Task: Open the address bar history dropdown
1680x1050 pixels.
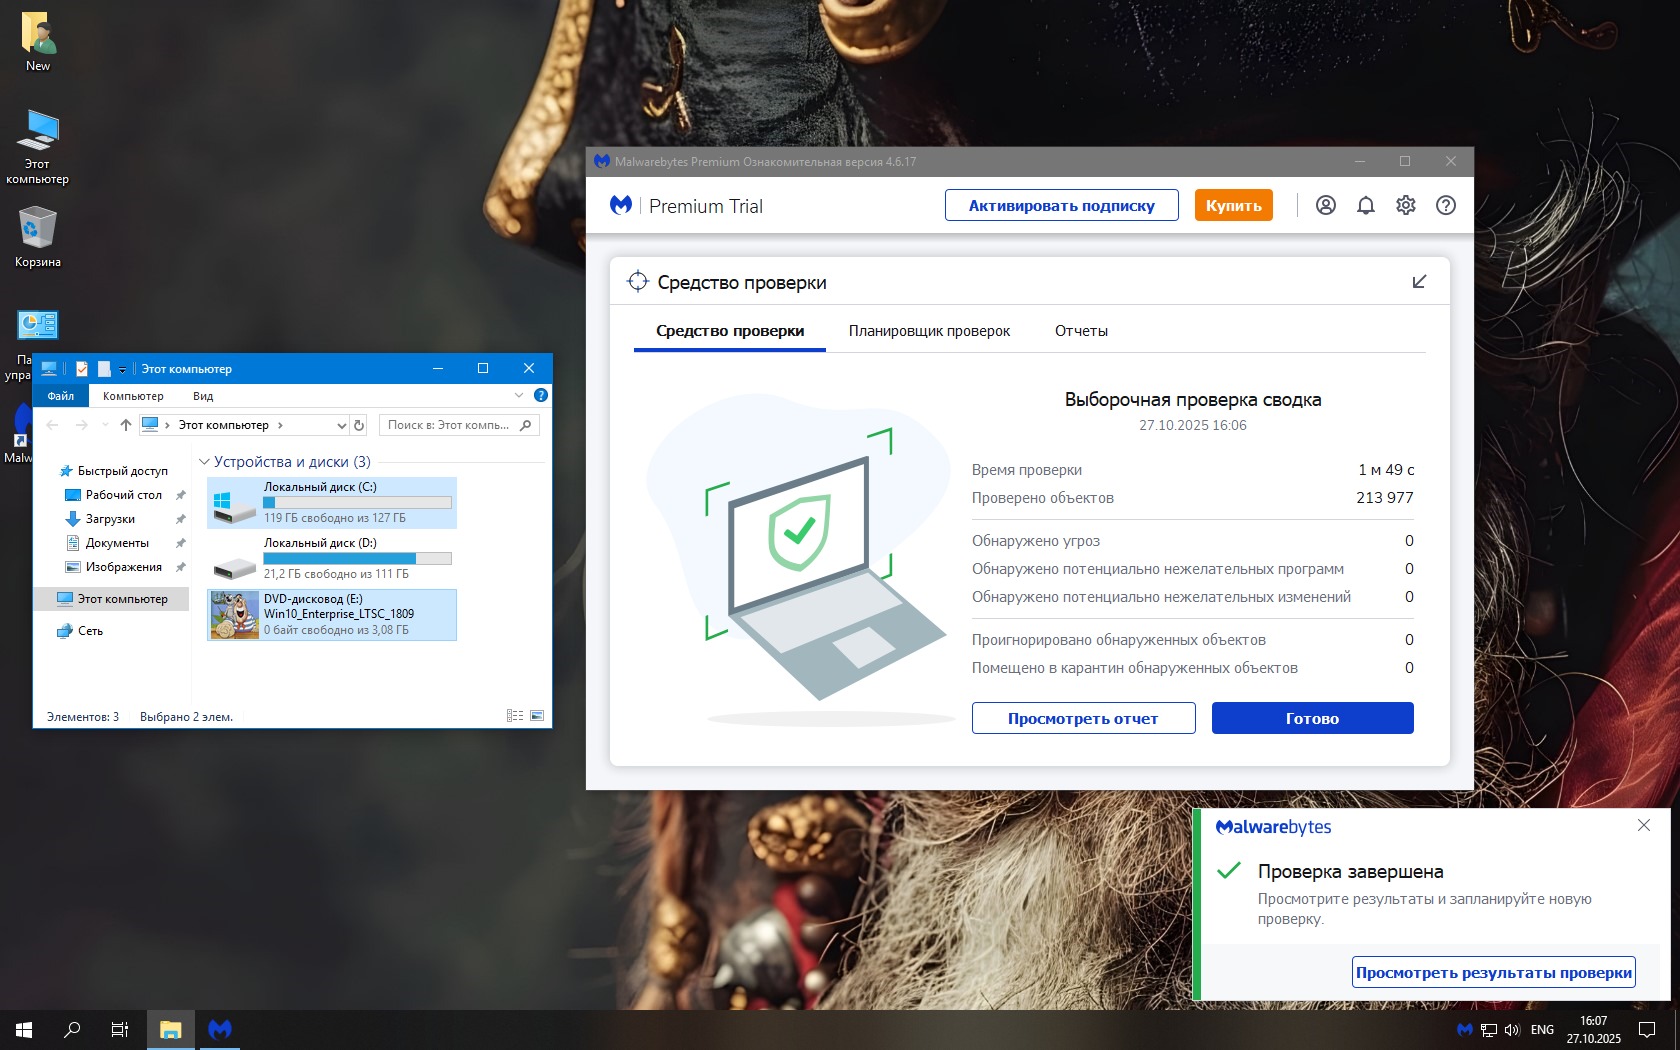Action: click(x=341, y=425)
